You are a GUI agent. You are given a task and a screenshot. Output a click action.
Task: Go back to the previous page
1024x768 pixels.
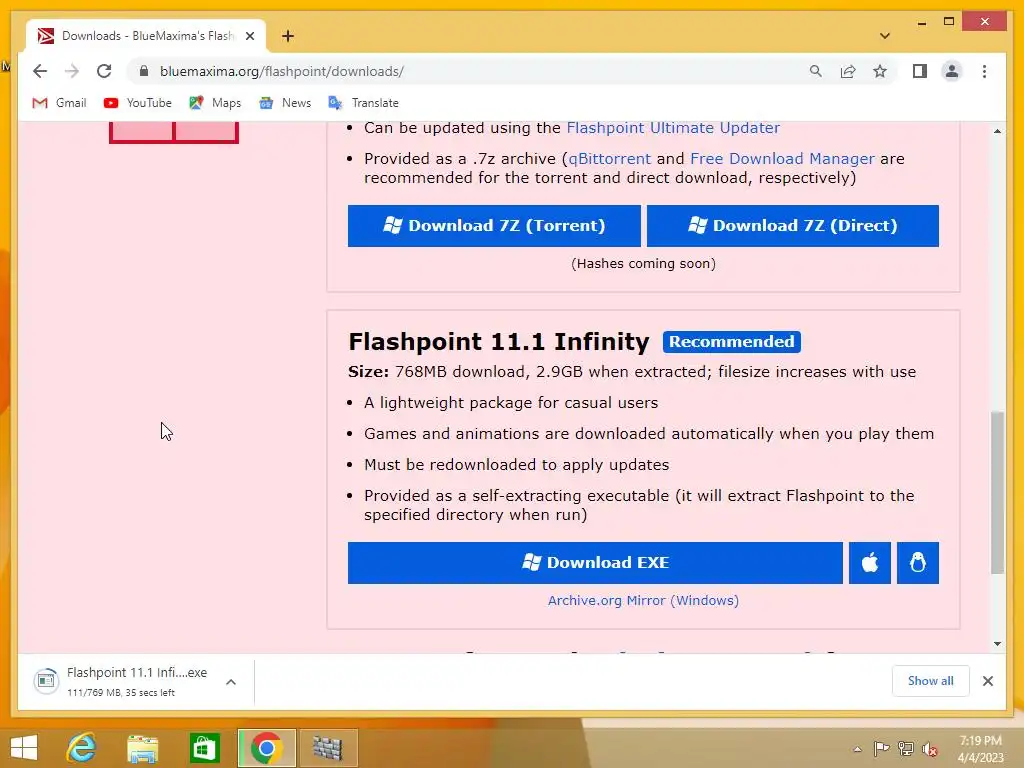pyautogui.click(x=40, y=71)
